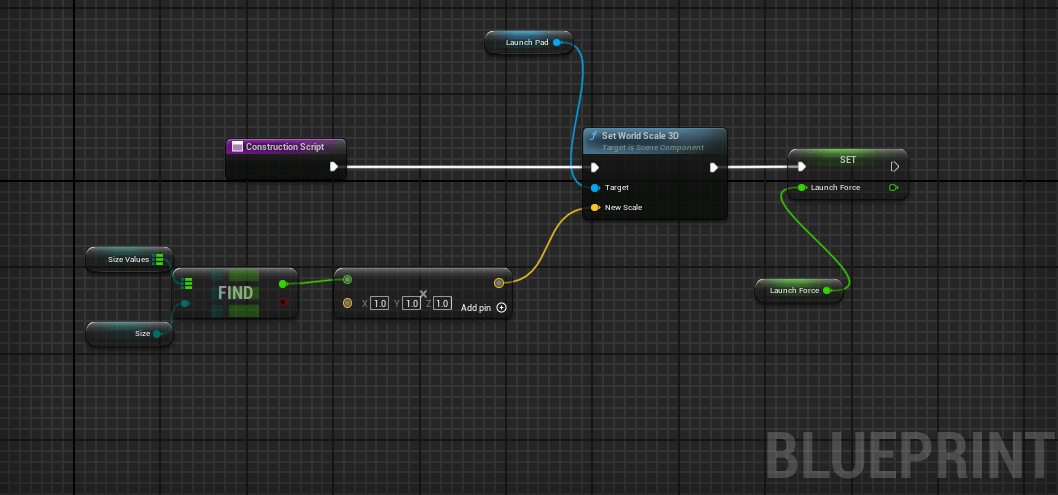Select the FIND node
1058x495 pixels.
point(235,293)
